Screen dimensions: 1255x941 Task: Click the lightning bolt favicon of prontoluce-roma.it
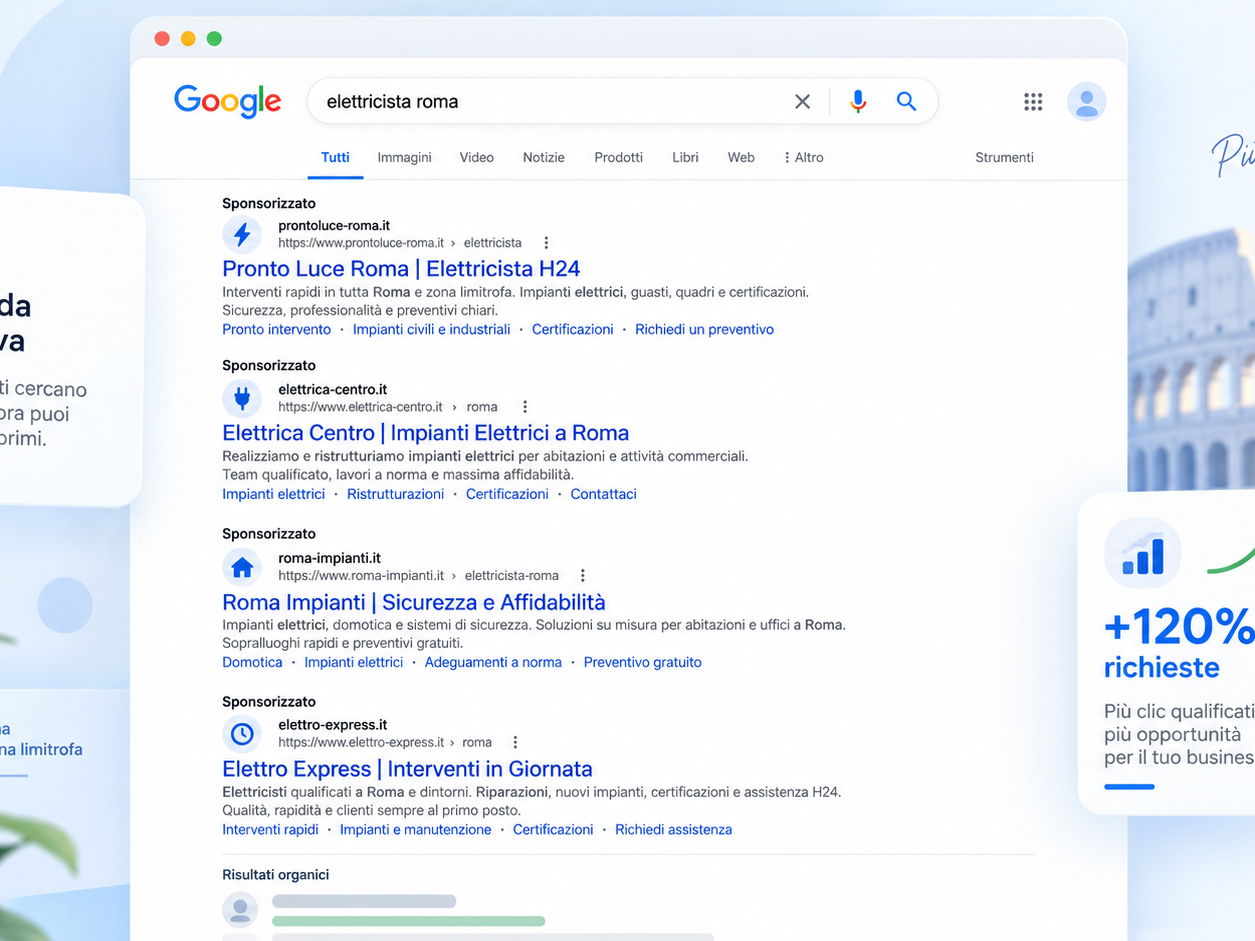tap(242, 234)
